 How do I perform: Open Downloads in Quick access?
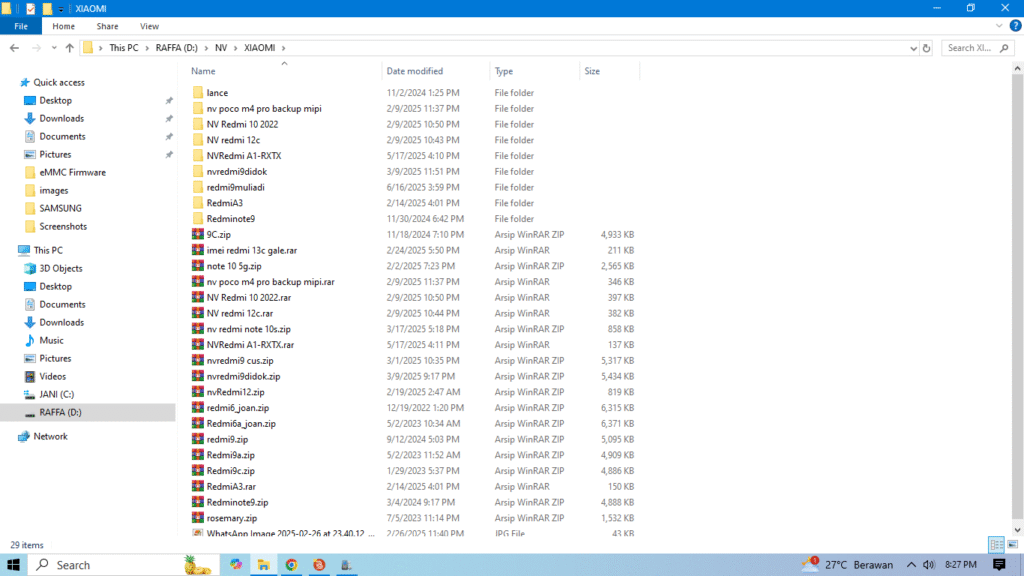[x=61, y=118]
